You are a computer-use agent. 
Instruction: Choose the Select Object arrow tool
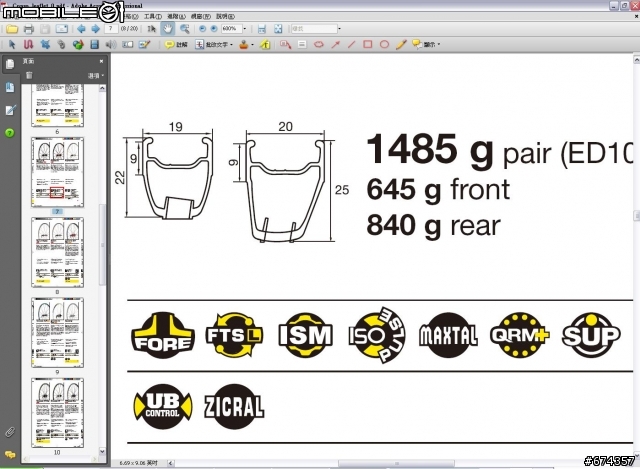pyautogui.click(x=11, y=44)
